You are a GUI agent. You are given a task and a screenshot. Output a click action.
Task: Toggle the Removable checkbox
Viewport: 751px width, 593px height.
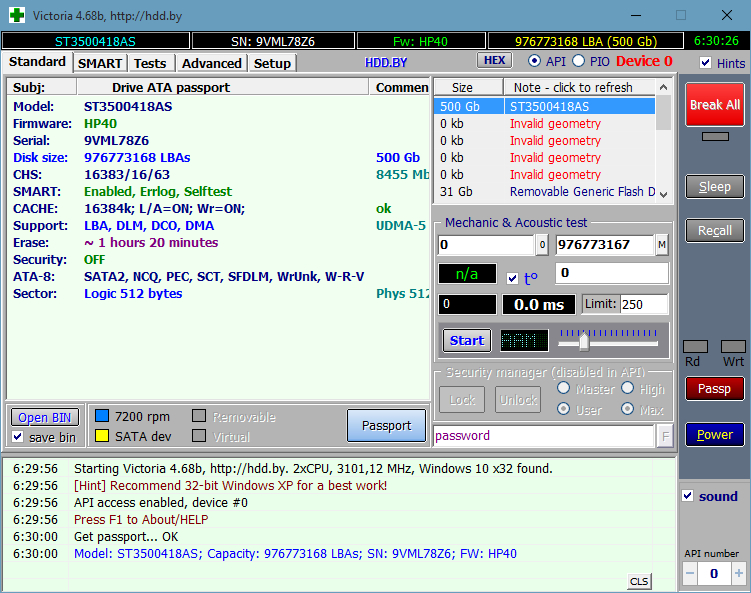(199, 416)
